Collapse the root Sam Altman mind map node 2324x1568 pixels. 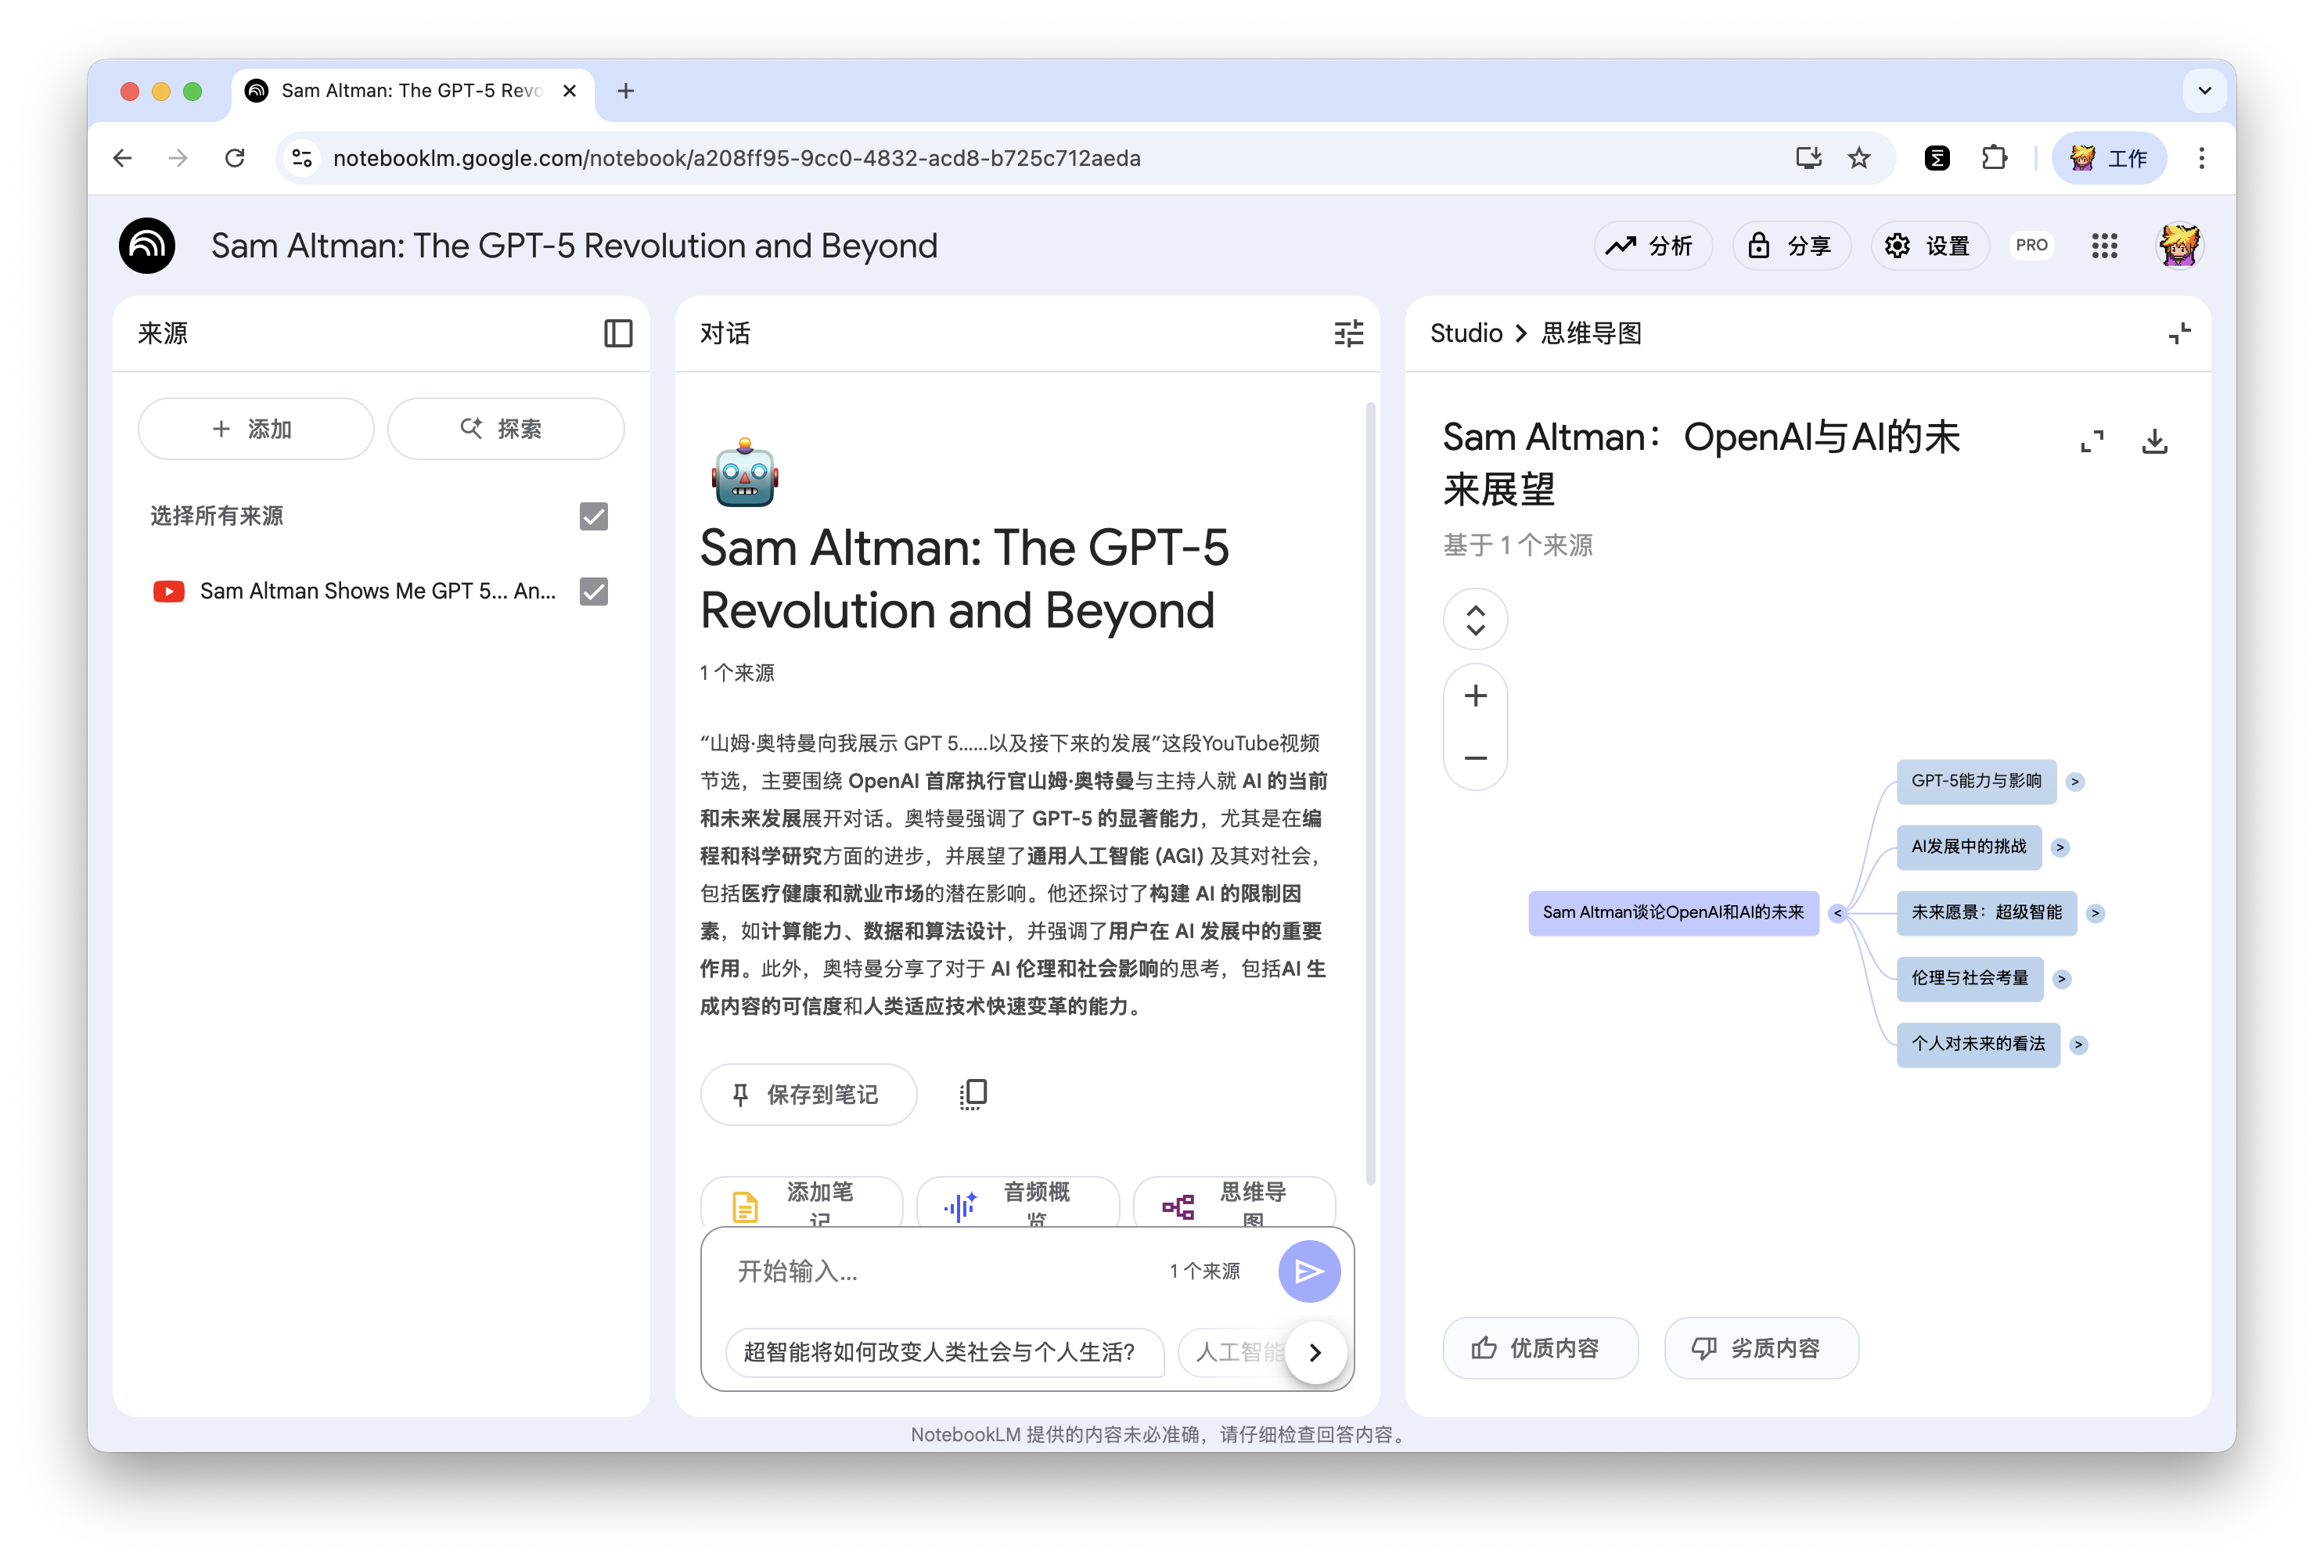(x=1837, y=914)
